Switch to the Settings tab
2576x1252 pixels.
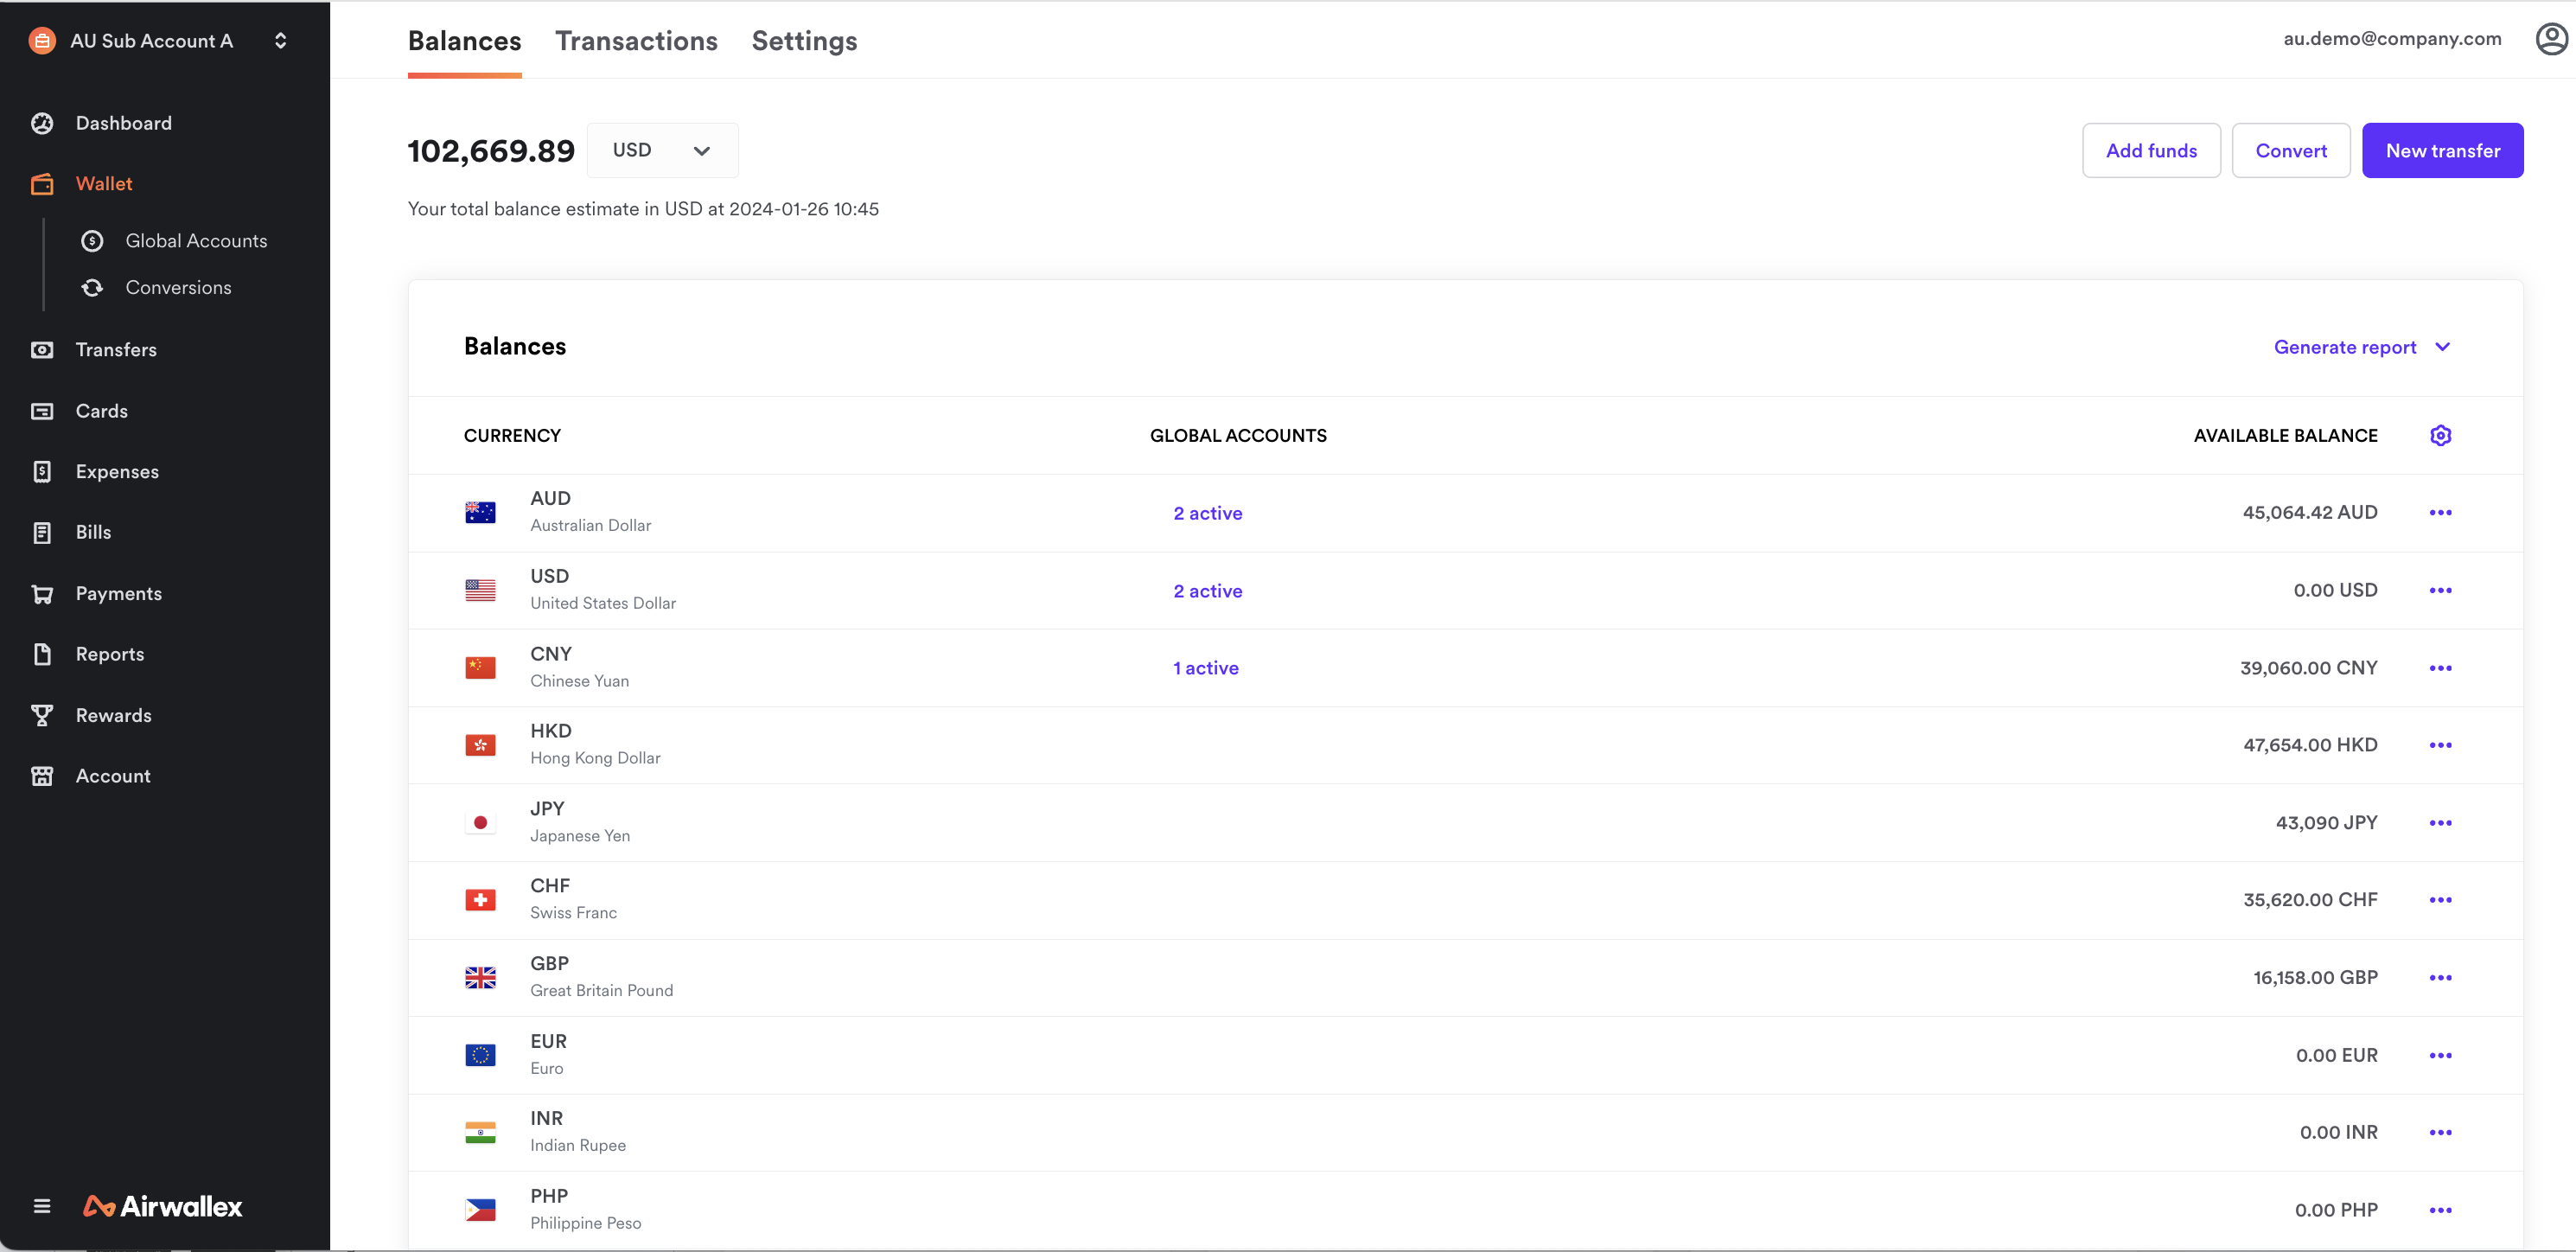pyautogui.click(x=805, y=42)
